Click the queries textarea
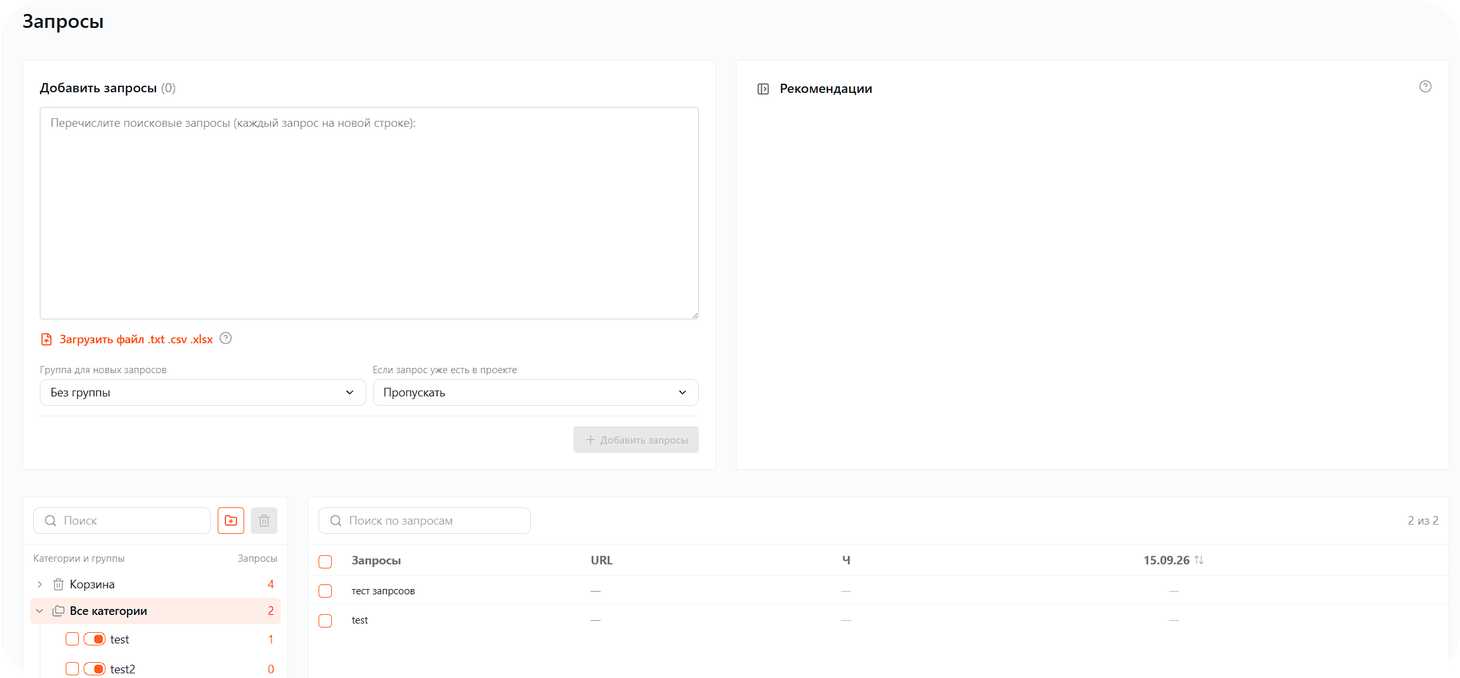Viewport: 1460px width, 678px height. pyautogui.click(x=369, y=213)
